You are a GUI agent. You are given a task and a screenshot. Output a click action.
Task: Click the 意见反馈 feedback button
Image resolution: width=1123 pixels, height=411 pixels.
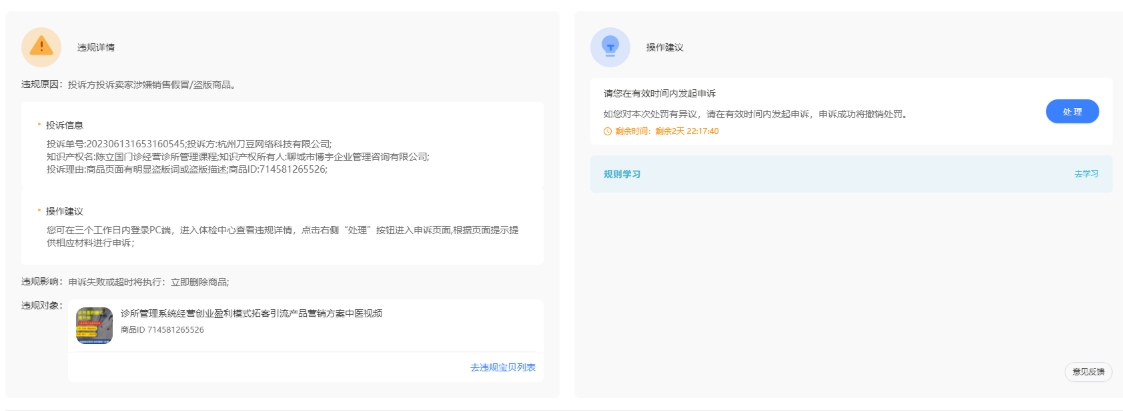click(x=1088, y=372)
